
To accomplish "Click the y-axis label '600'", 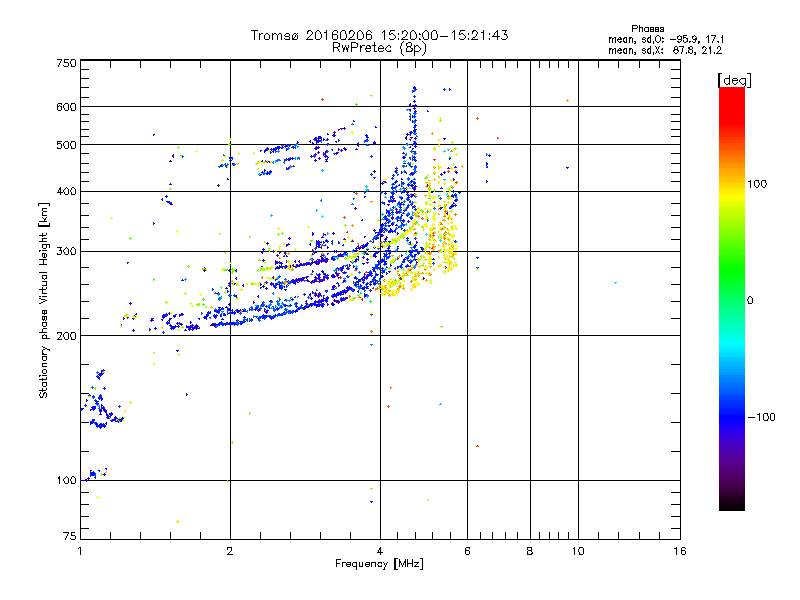I will tap(66, 107).
